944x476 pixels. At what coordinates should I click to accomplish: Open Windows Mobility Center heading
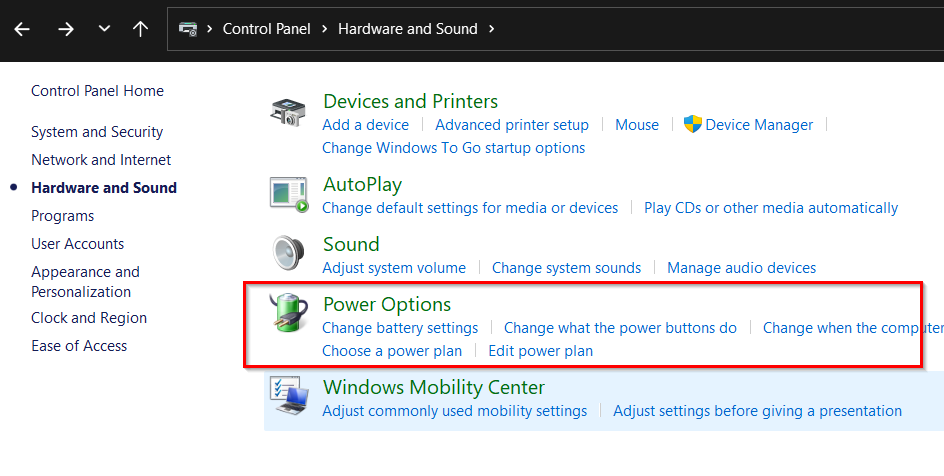click(434, 388)
